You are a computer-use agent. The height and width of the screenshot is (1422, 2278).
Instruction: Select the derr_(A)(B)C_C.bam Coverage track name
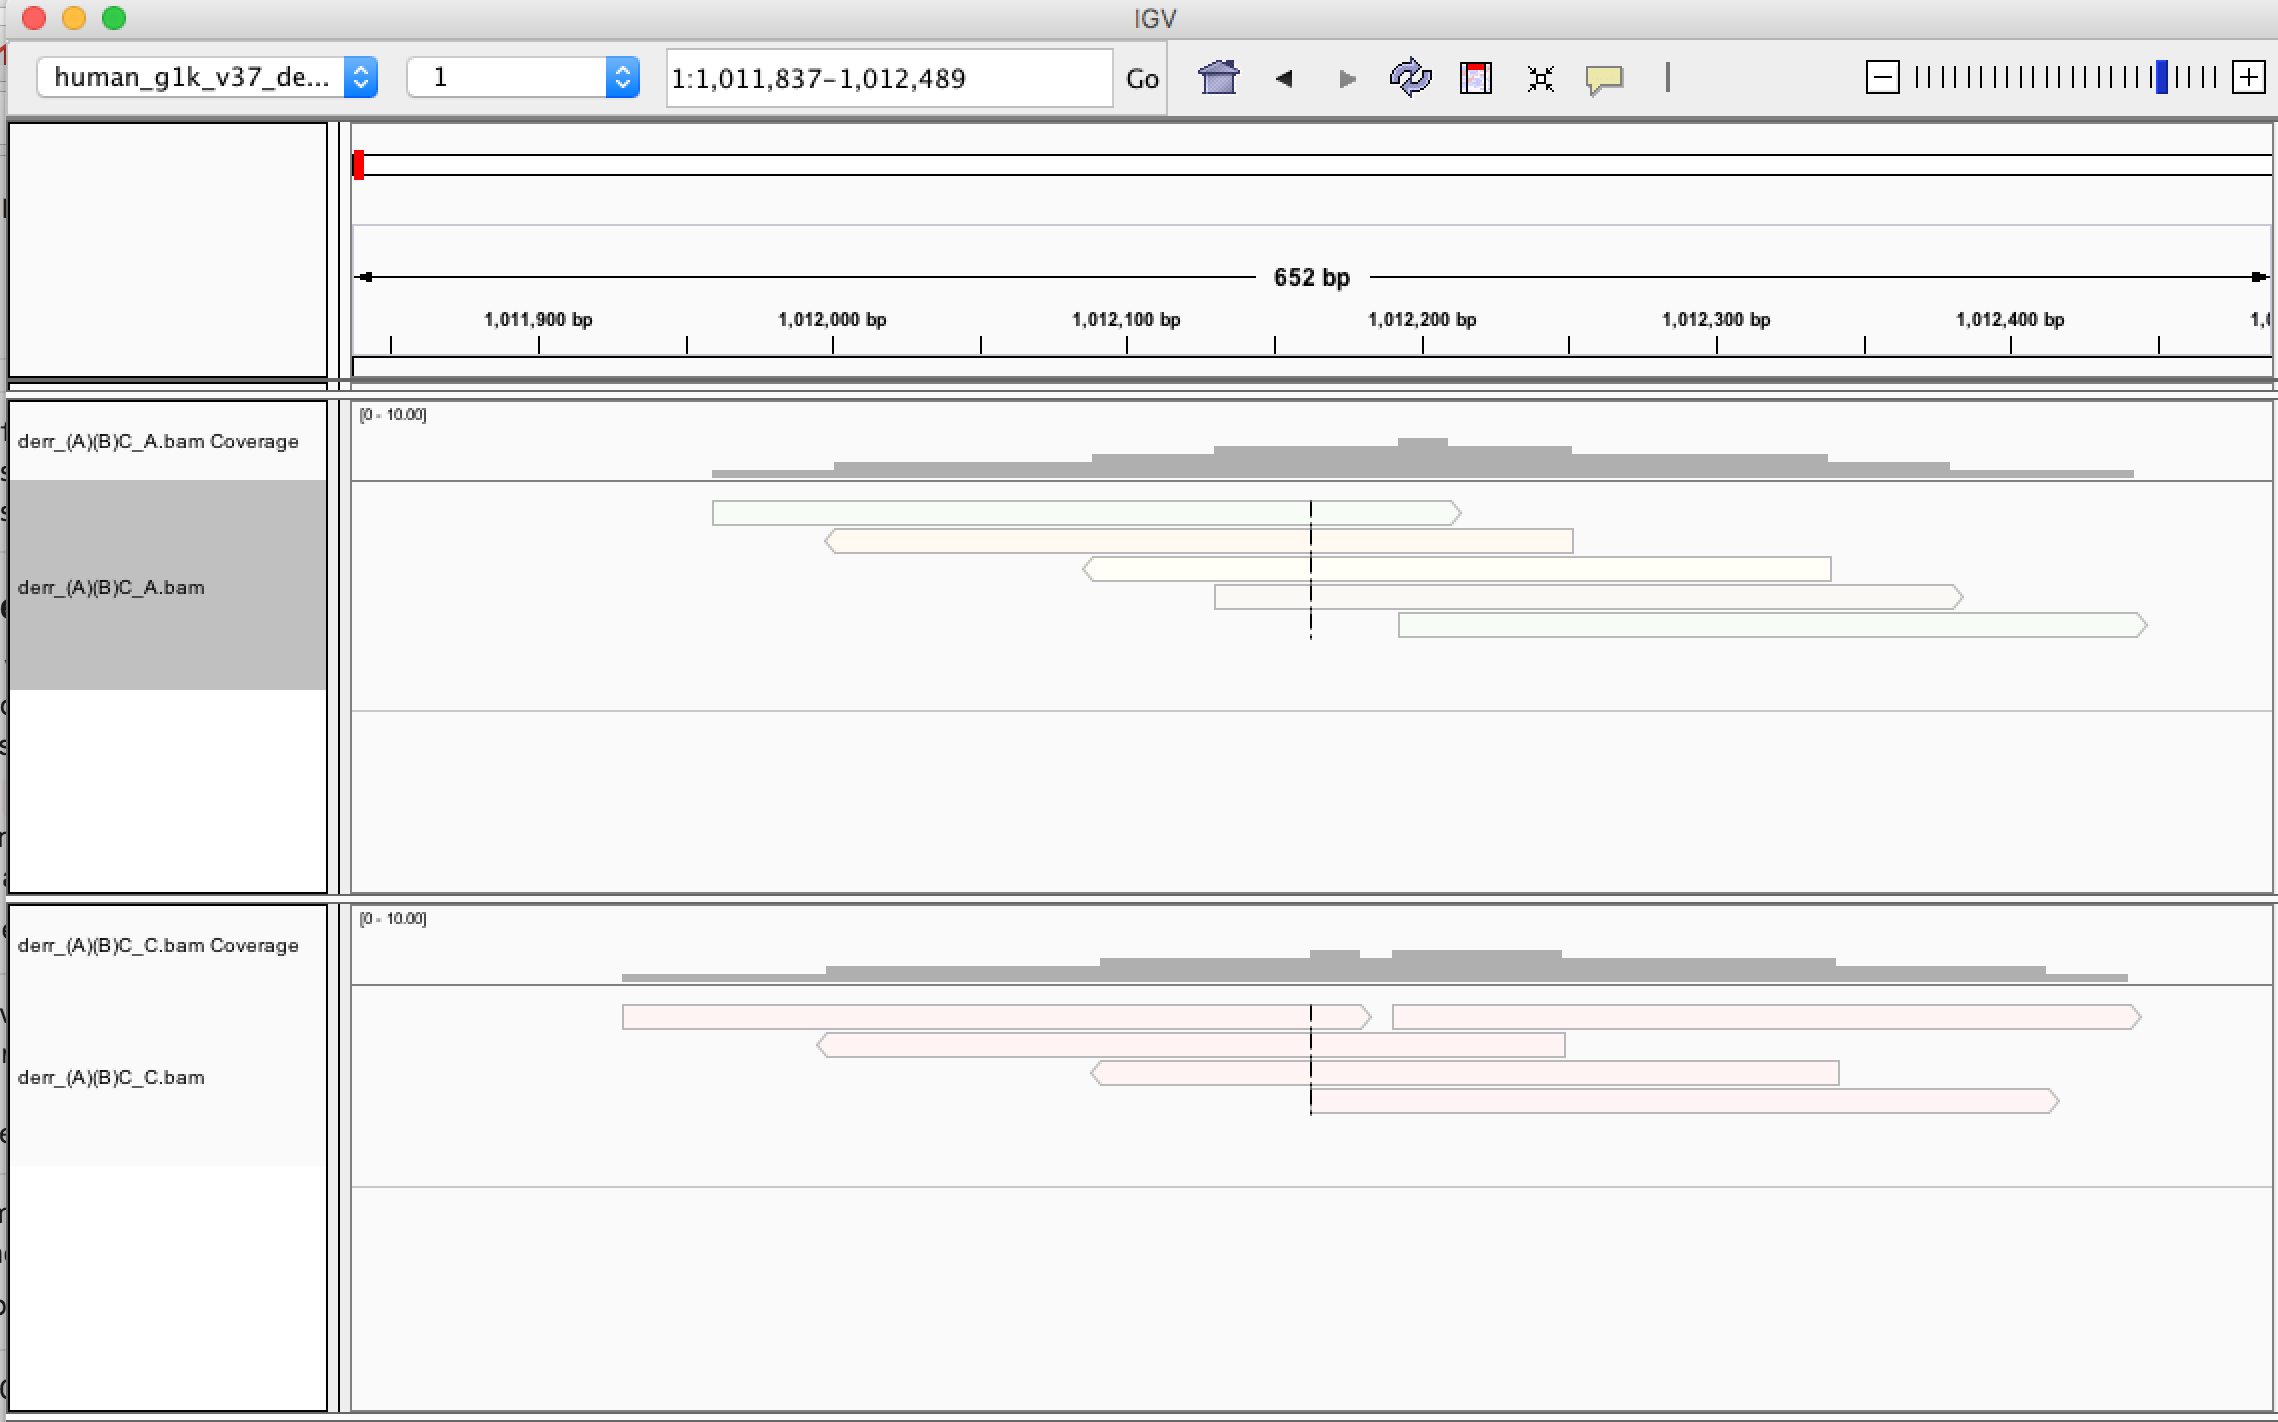pyautogui.click(x=158, y=946)
